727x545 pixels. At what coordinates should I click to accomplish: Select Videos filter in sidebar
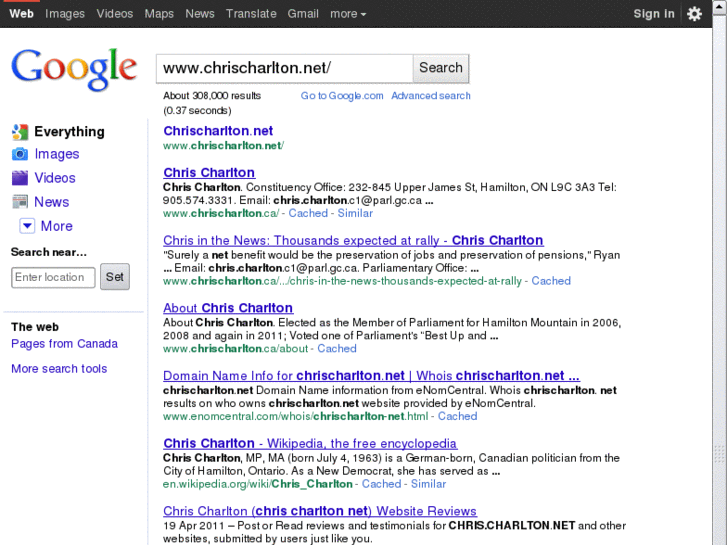point(55,178)
